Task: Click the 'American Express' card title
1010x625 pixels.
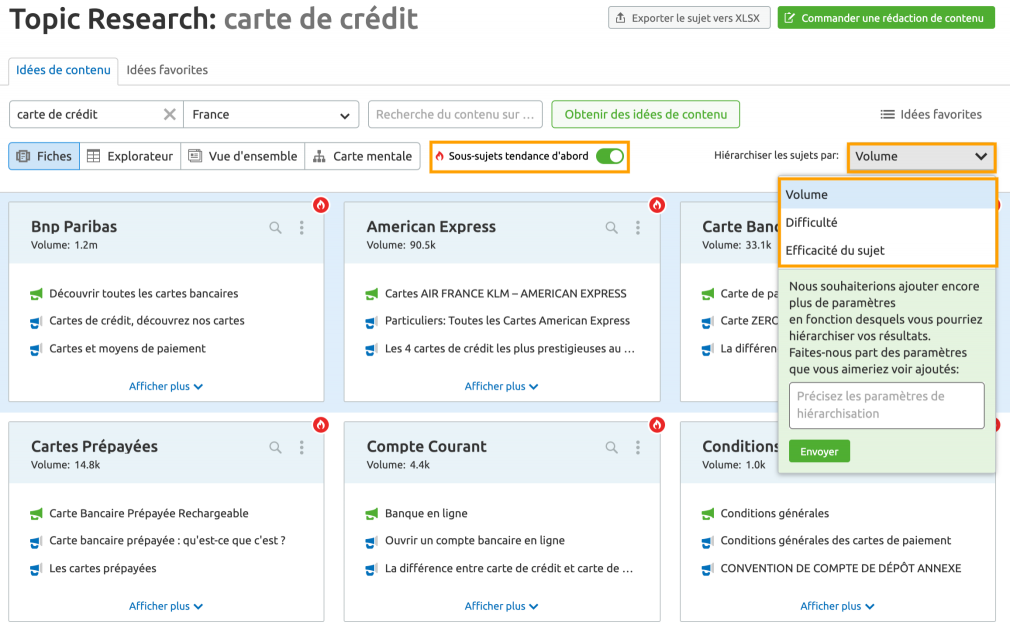Action: (431, 227)
